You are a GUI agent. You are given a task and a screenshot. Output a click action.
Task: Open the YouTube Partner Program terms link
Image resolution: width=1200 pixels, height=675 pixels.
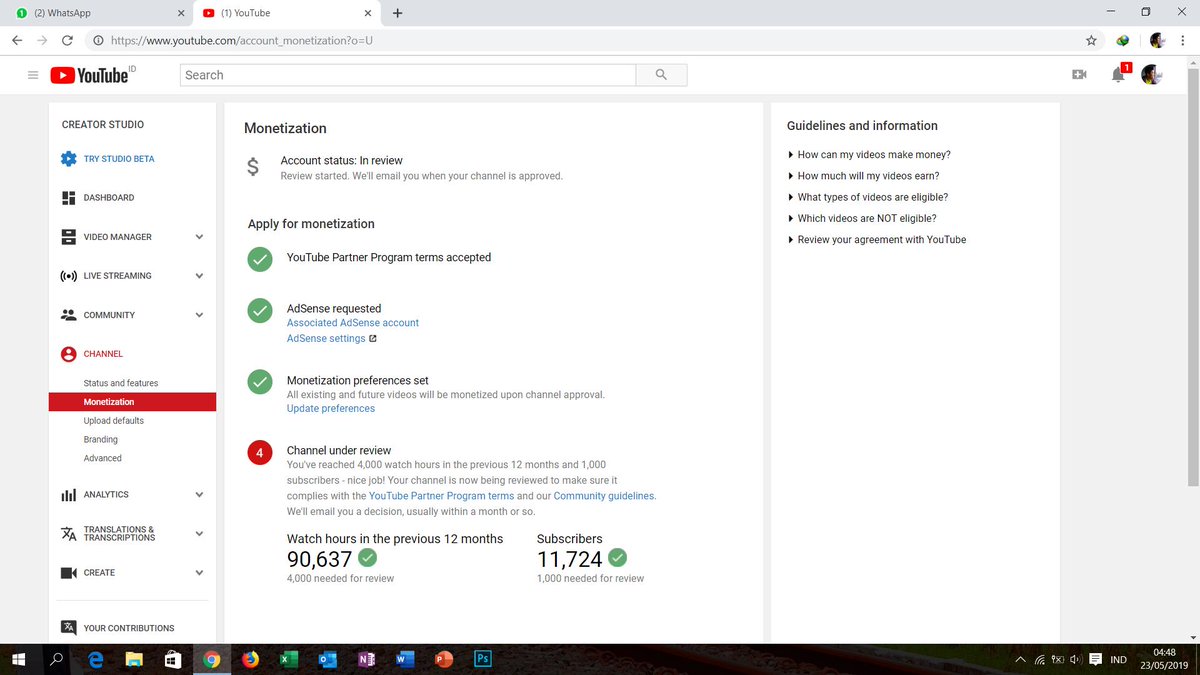[x=442, y=496]
